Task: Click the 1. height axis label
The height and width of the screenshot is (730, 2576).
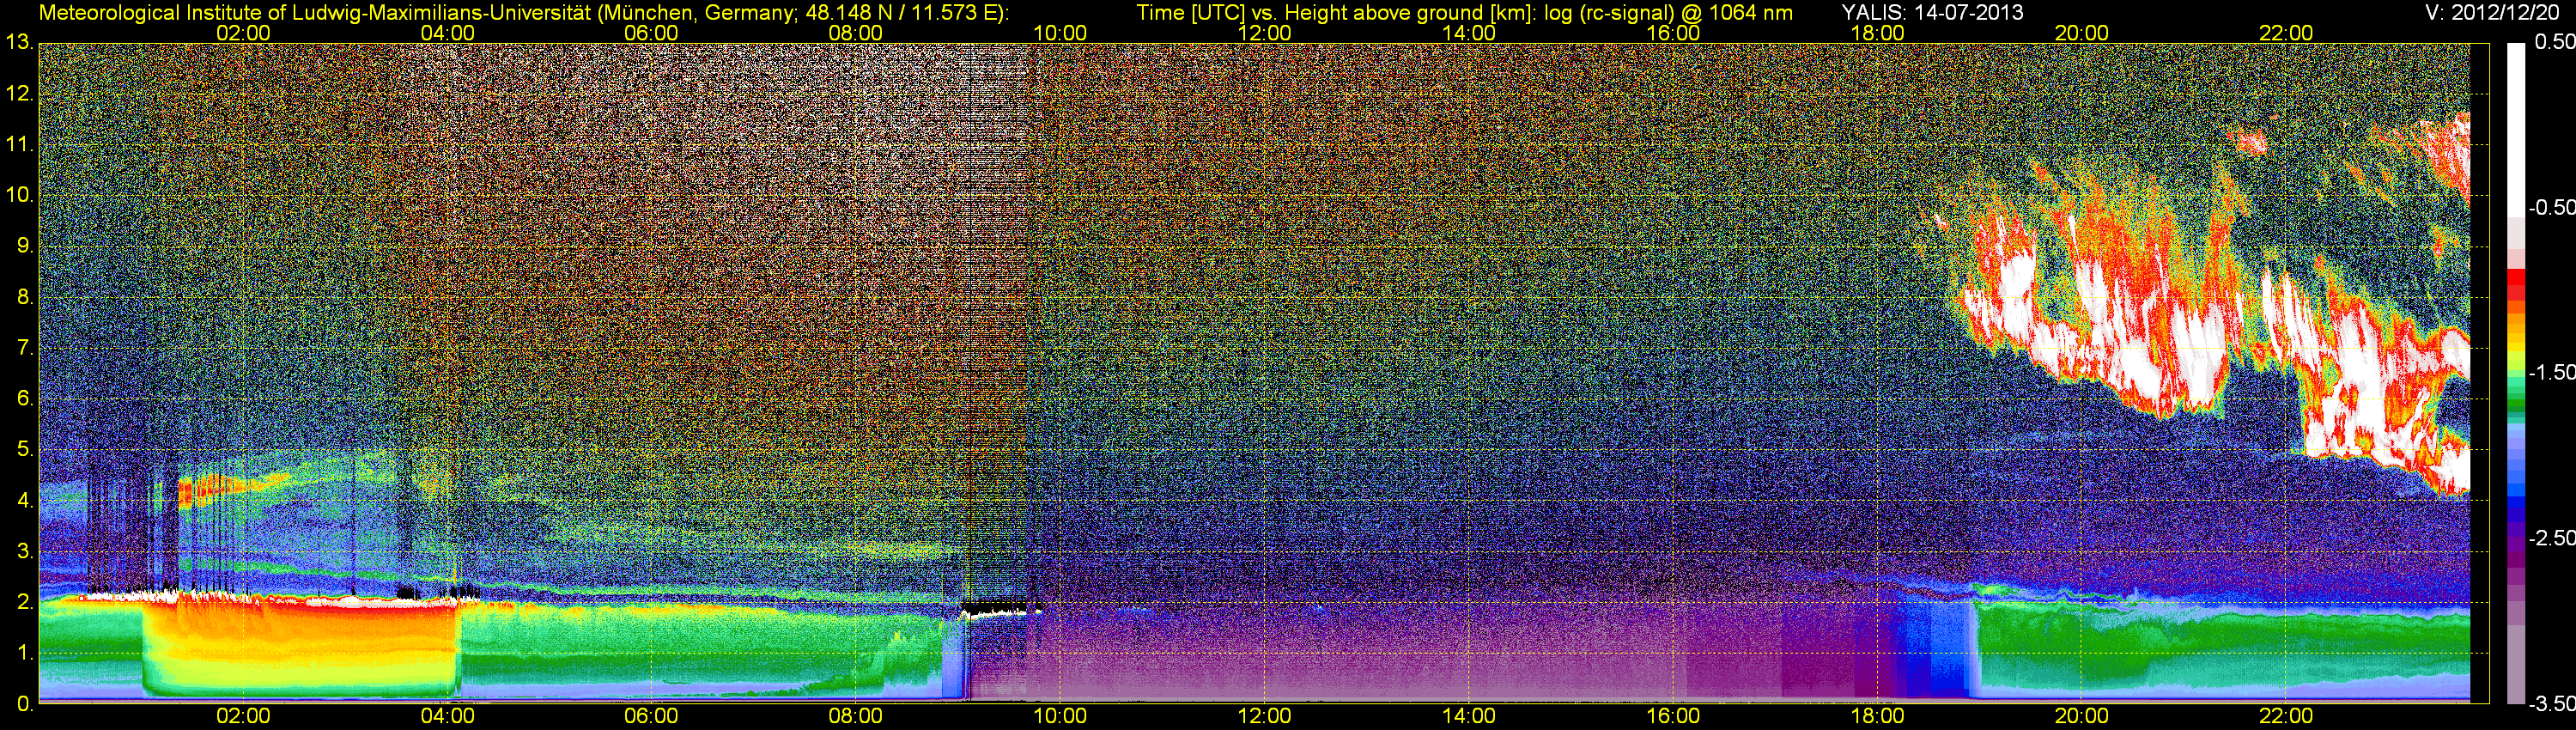Action: [25, 652]
